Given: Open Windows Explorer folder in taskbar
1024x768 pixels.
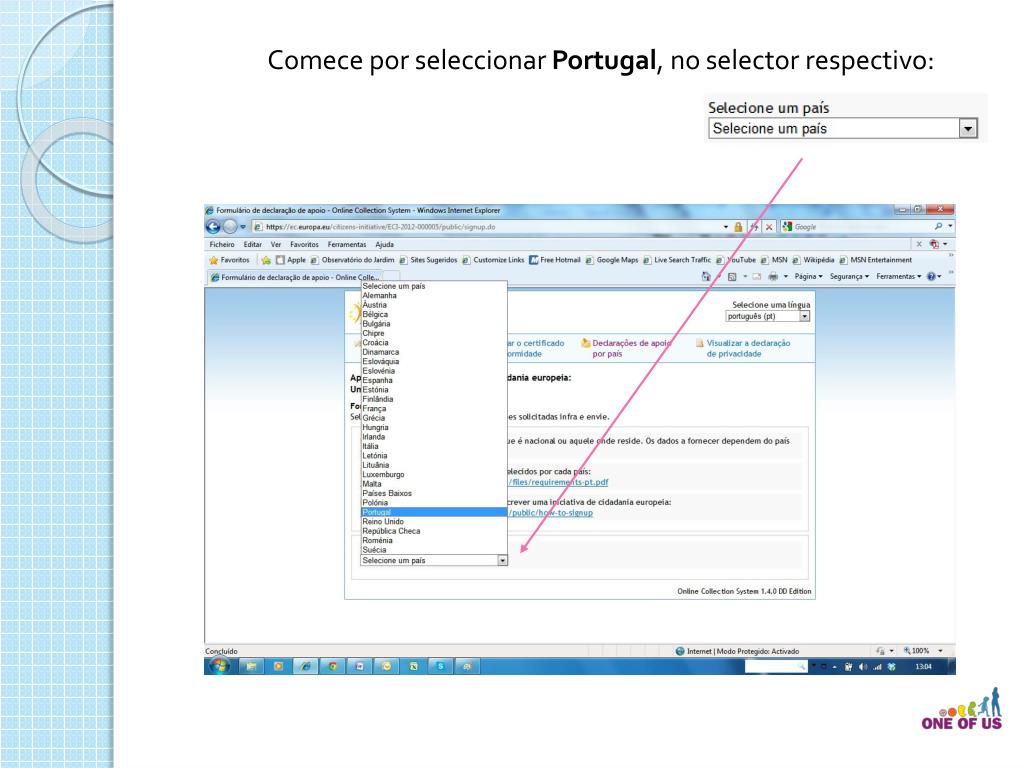Looking at the screenshot, I should coord(251,666).
